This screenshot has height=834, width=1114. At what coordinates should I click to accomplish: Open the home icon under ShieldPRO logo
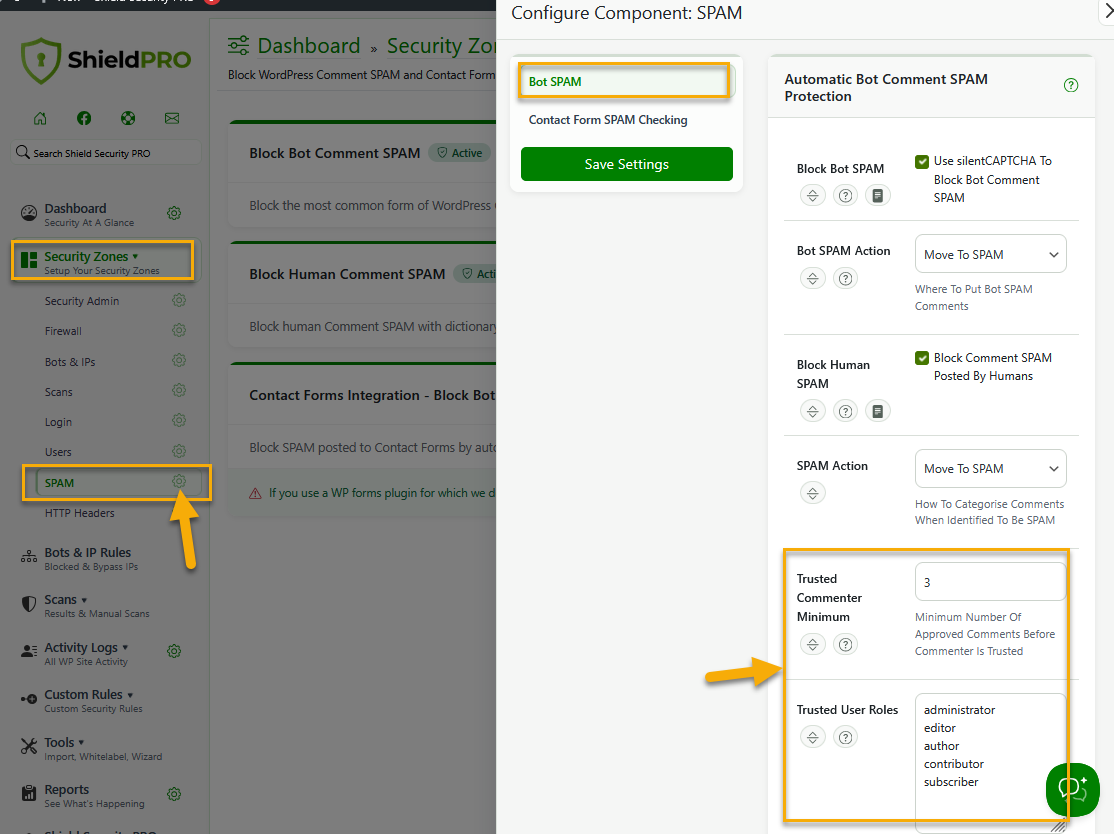click(40, 119)
